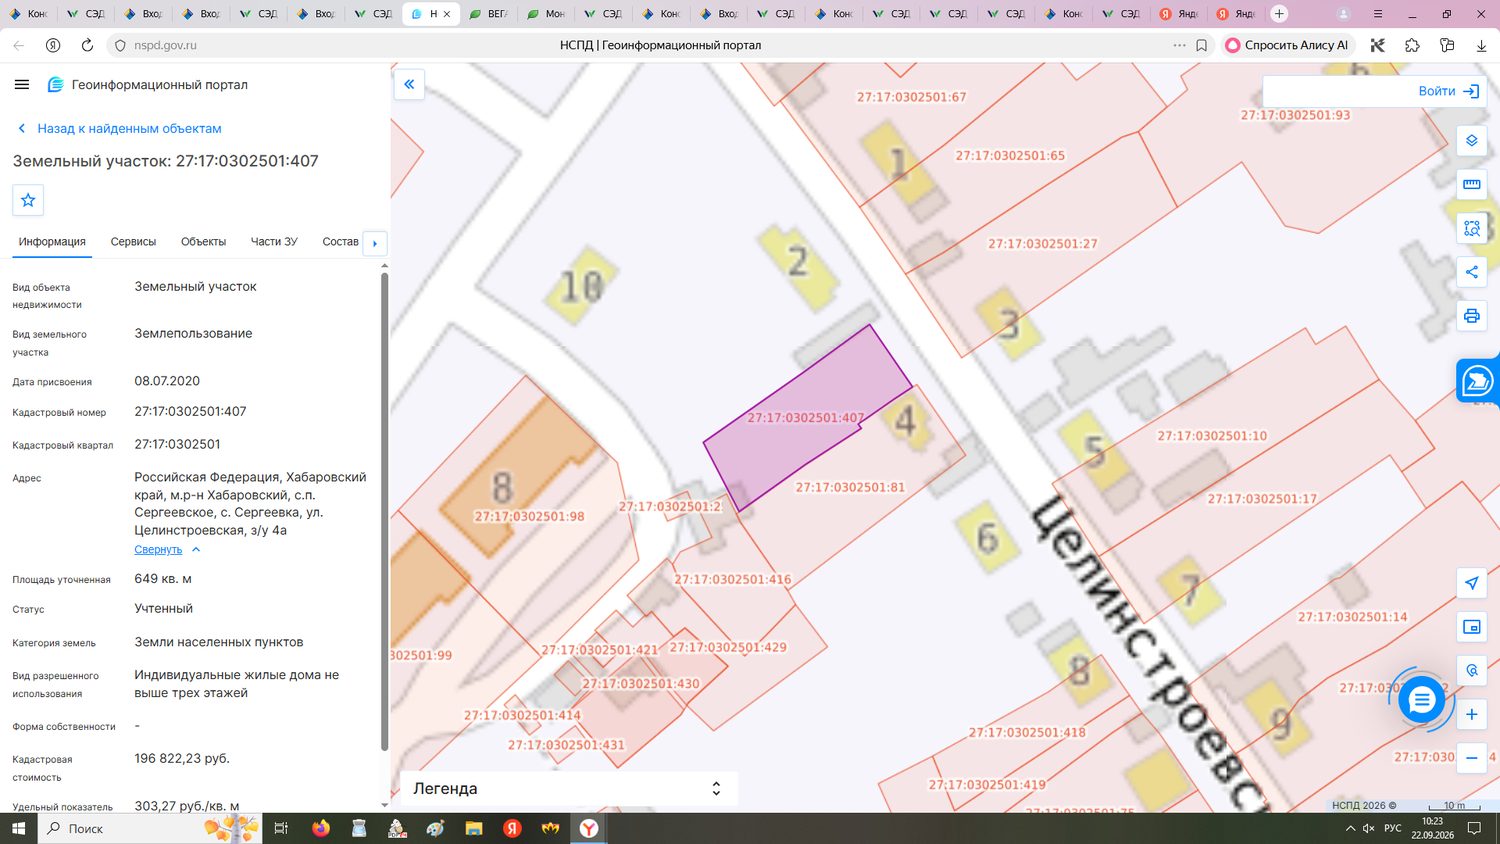Reload the page in the browser
The width and height of the screenshot is (1500, 844).
tap(87, 45)
